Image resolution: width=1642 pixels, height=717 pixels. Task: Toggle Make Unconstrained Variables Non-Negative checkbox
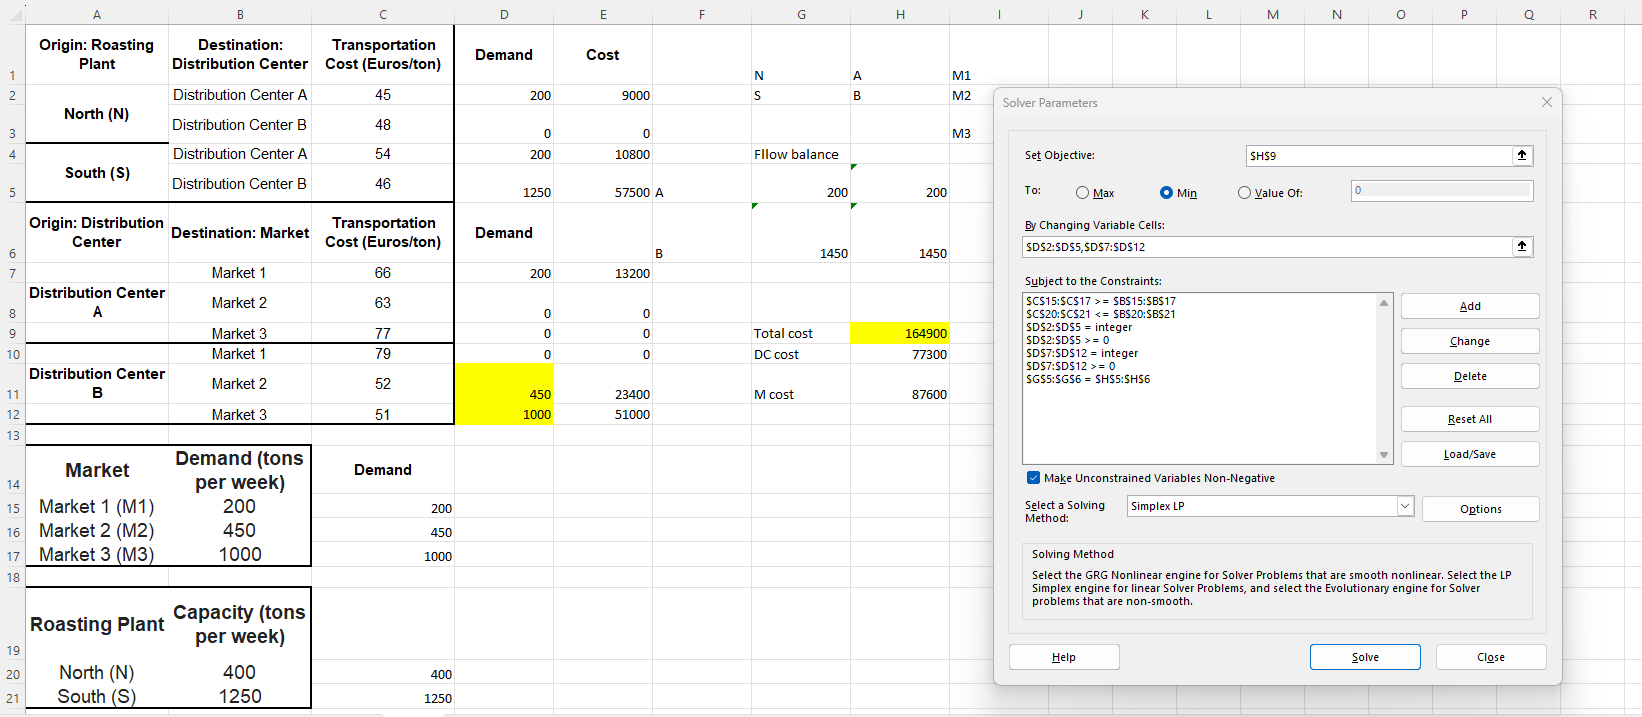[1033, 478]
